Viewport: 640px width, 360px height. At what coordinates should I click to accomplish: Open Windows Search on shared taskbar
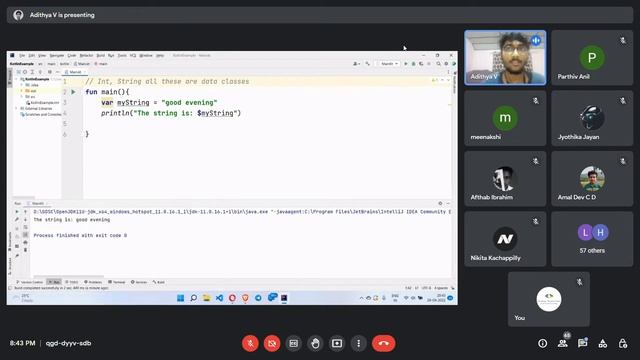click(x=193, y=298)
